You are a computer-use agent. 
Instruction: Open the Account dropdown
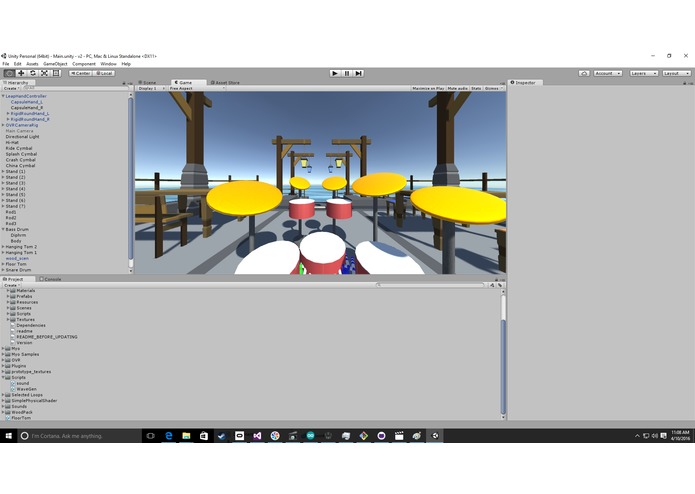[x=608, y=73]
